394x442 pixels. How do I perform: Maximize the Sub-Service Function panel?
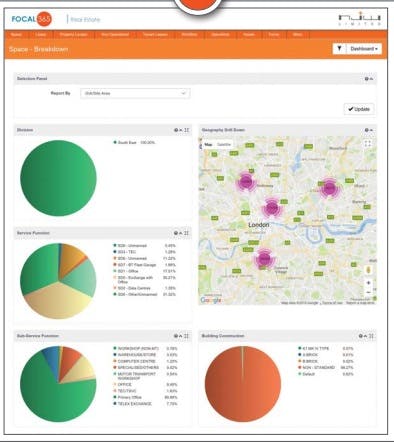point(187,336)
